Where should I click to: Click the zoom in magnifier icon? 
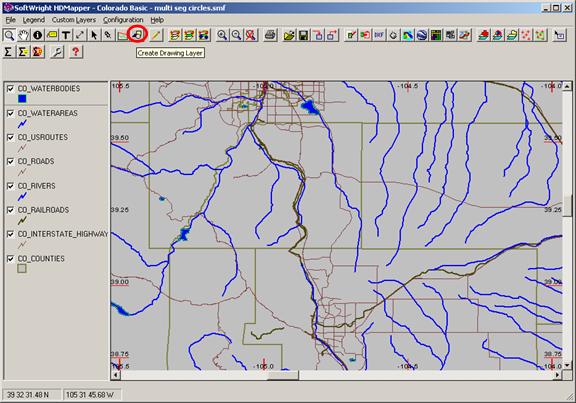pyautogui.click(x=222, y=35)
